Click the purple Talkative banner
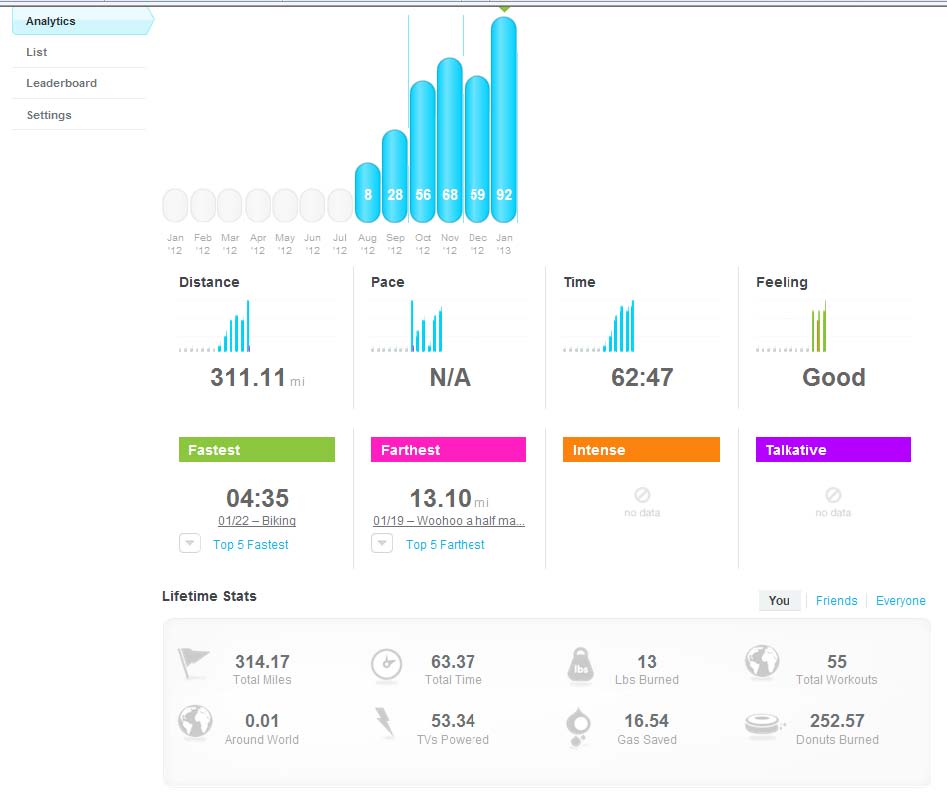This screenshot has height=800, width=947. point(833,450)
